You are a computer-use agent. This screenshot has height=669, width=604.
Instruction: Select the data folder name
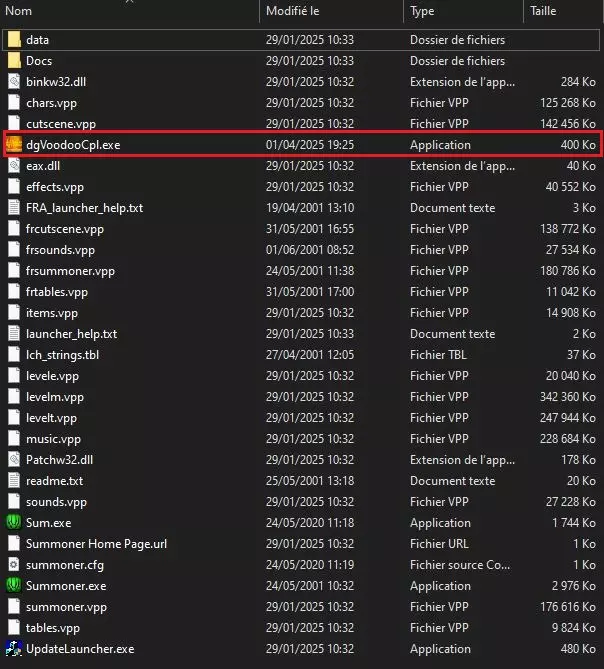click(x=37, y=40)
